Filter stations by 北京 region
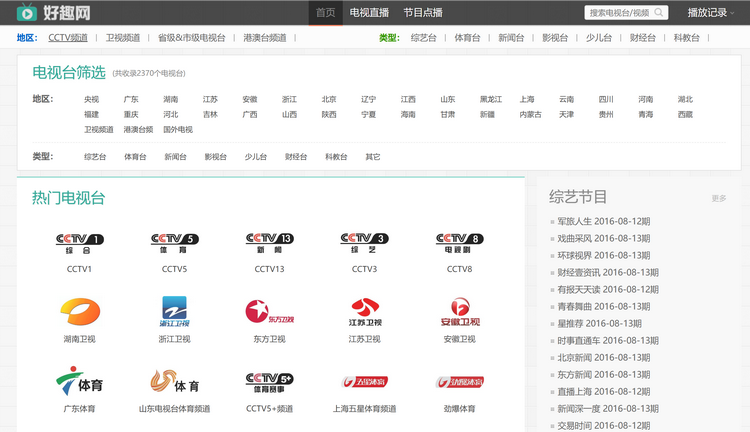750x432 pixels. point(329,99)
